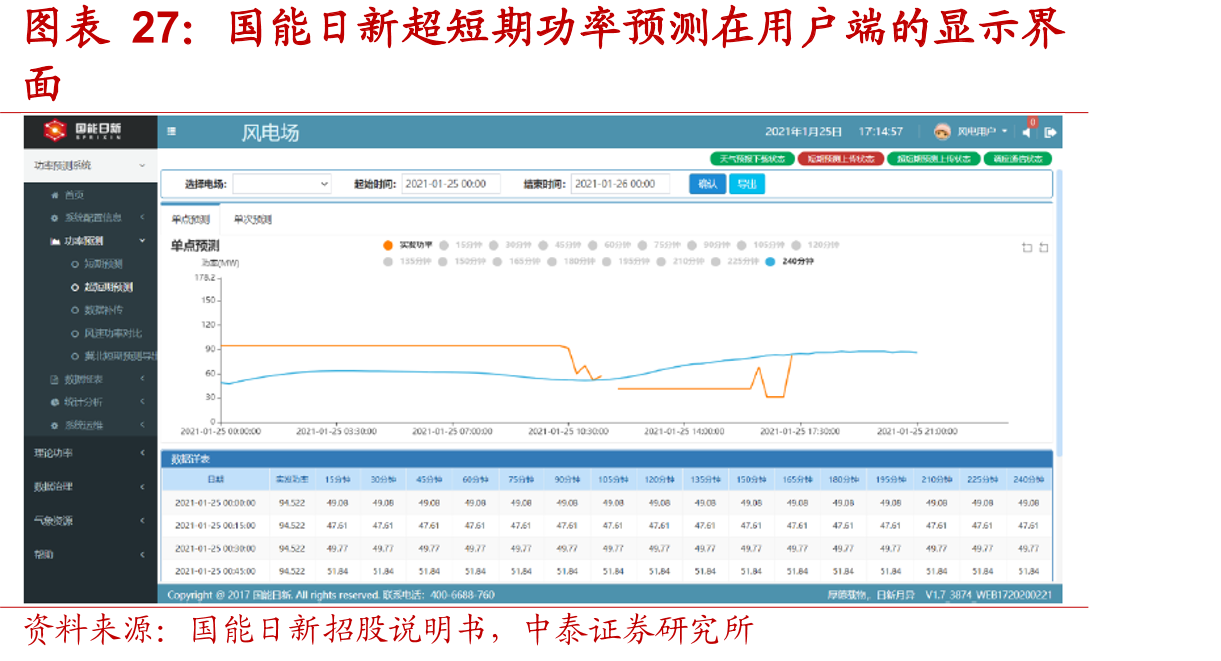Open the 数据补传 submenu item
Viewport: 1221px width, 661px height.
click(103, 310)
